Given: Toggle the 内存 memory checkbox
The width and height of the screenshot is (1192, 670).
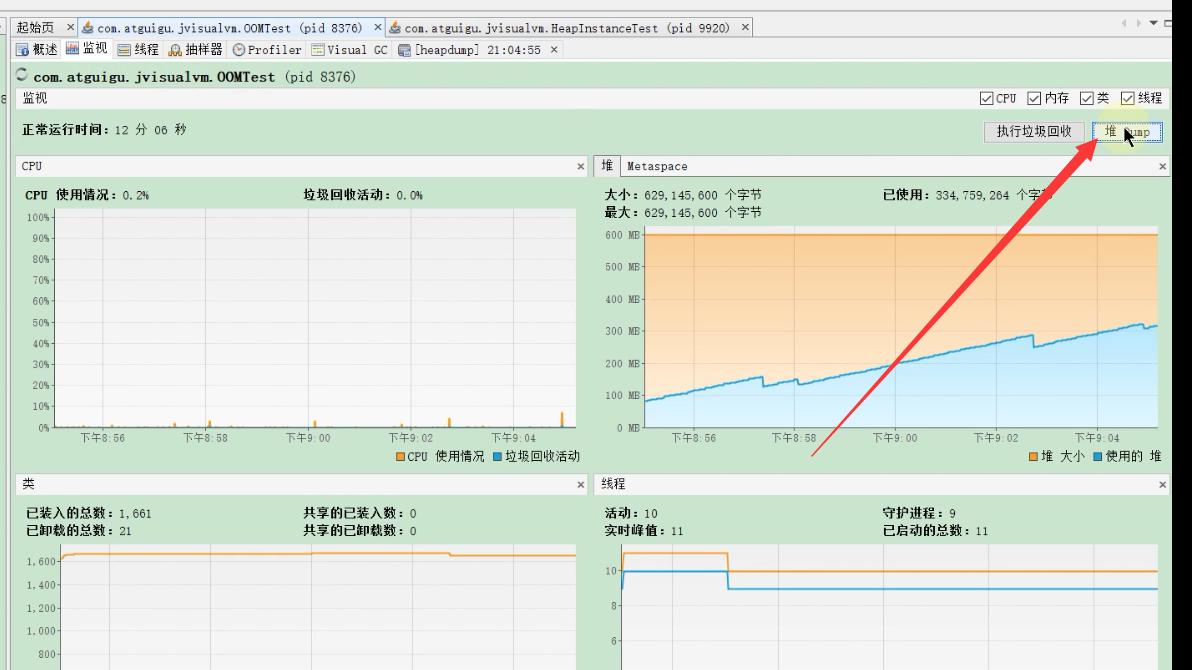Looking at the screenshot, I should (1034, 98).
